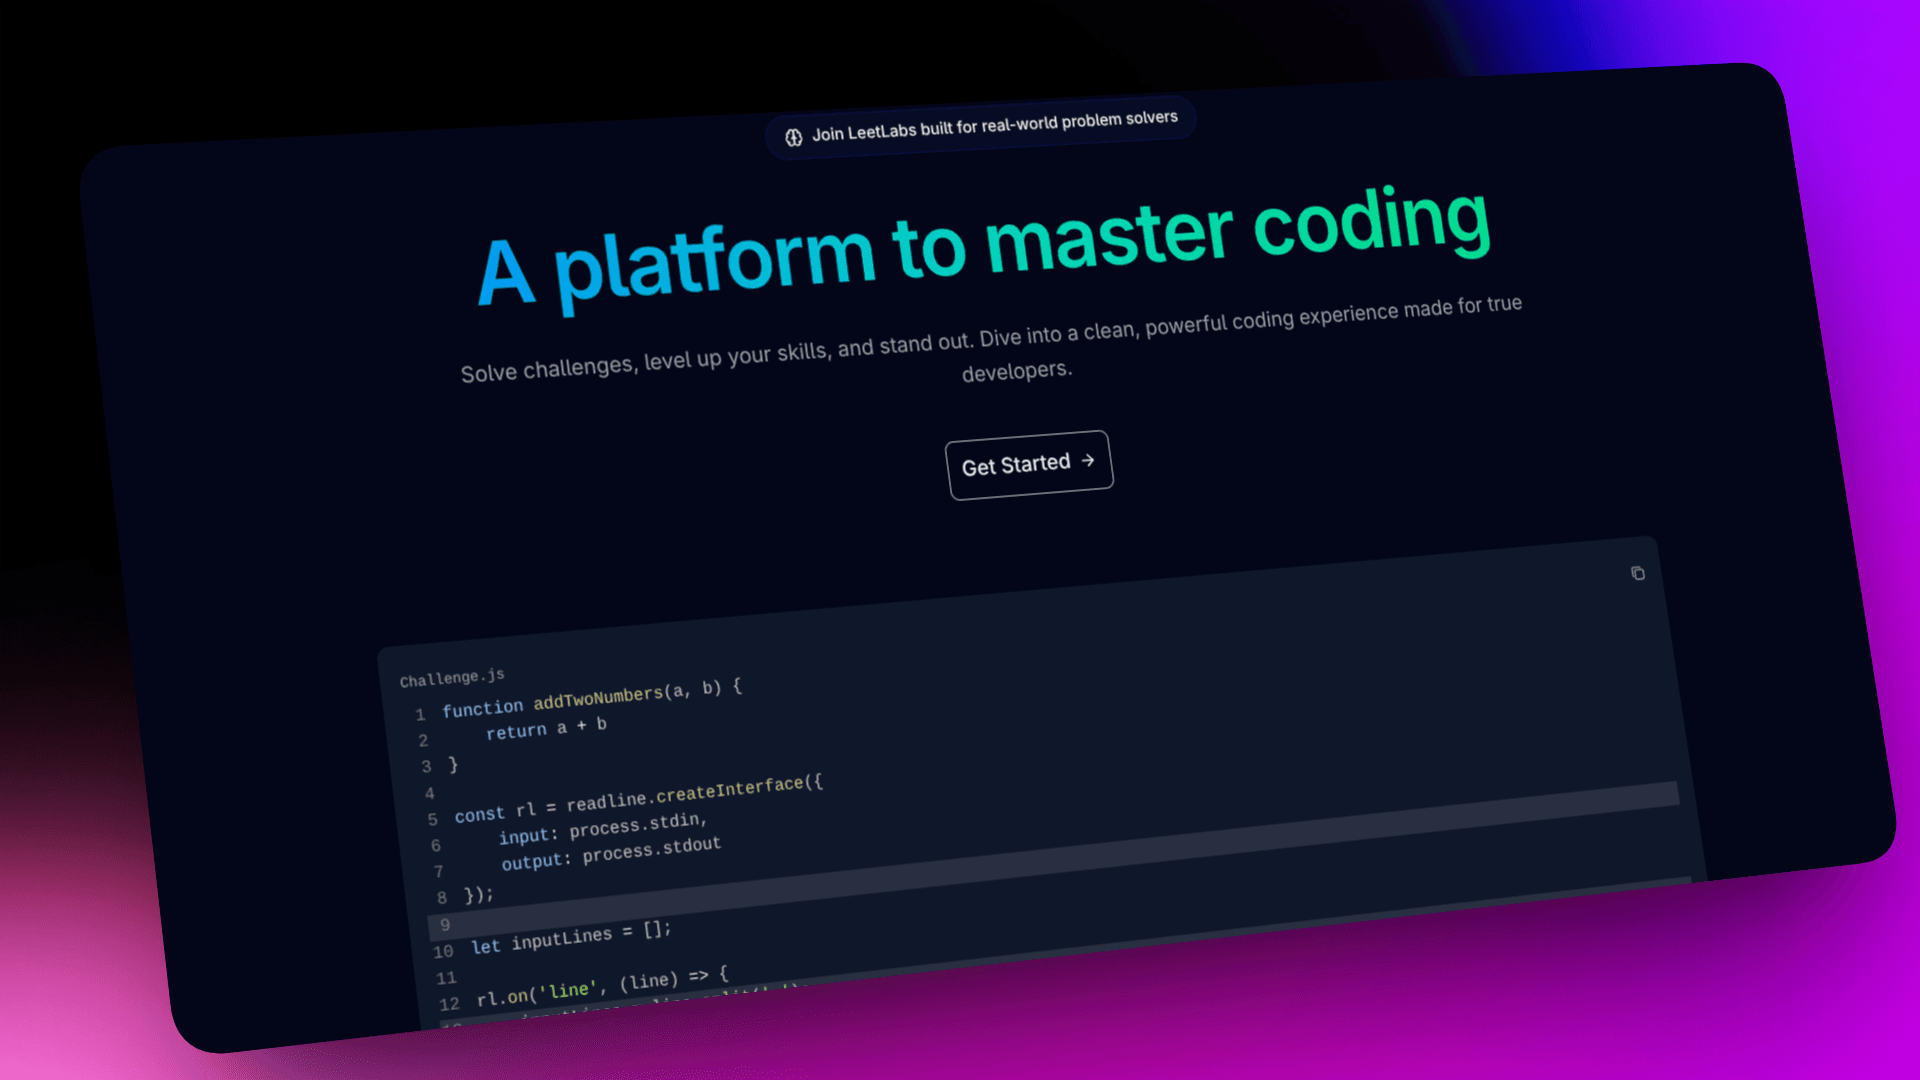Screen dimensions: 1920x1080
Task: Click the 'output: process.stdout' line
Action: 611,854
